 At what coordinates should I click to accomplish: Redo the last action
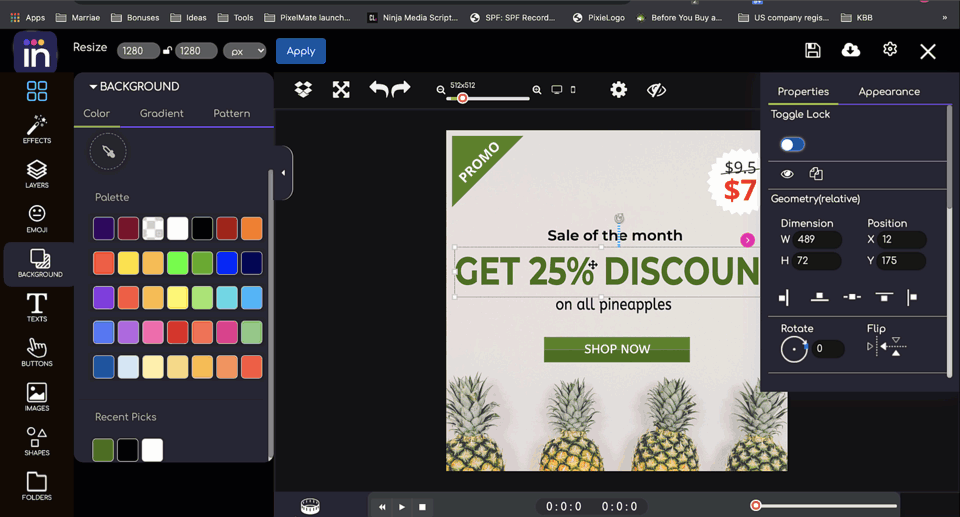pyautogui.click(x=401, y=89)
